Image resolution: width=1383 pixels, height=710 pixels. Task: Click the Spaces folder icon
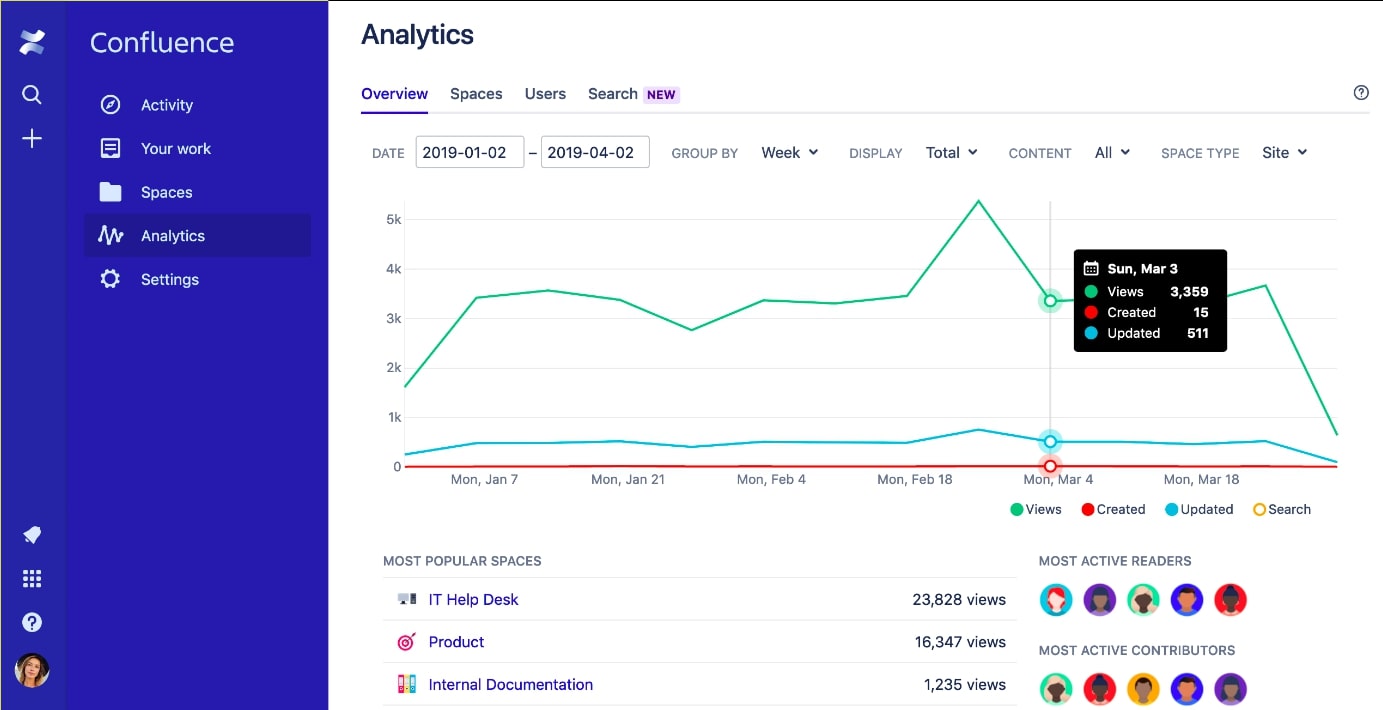(111, 192)
